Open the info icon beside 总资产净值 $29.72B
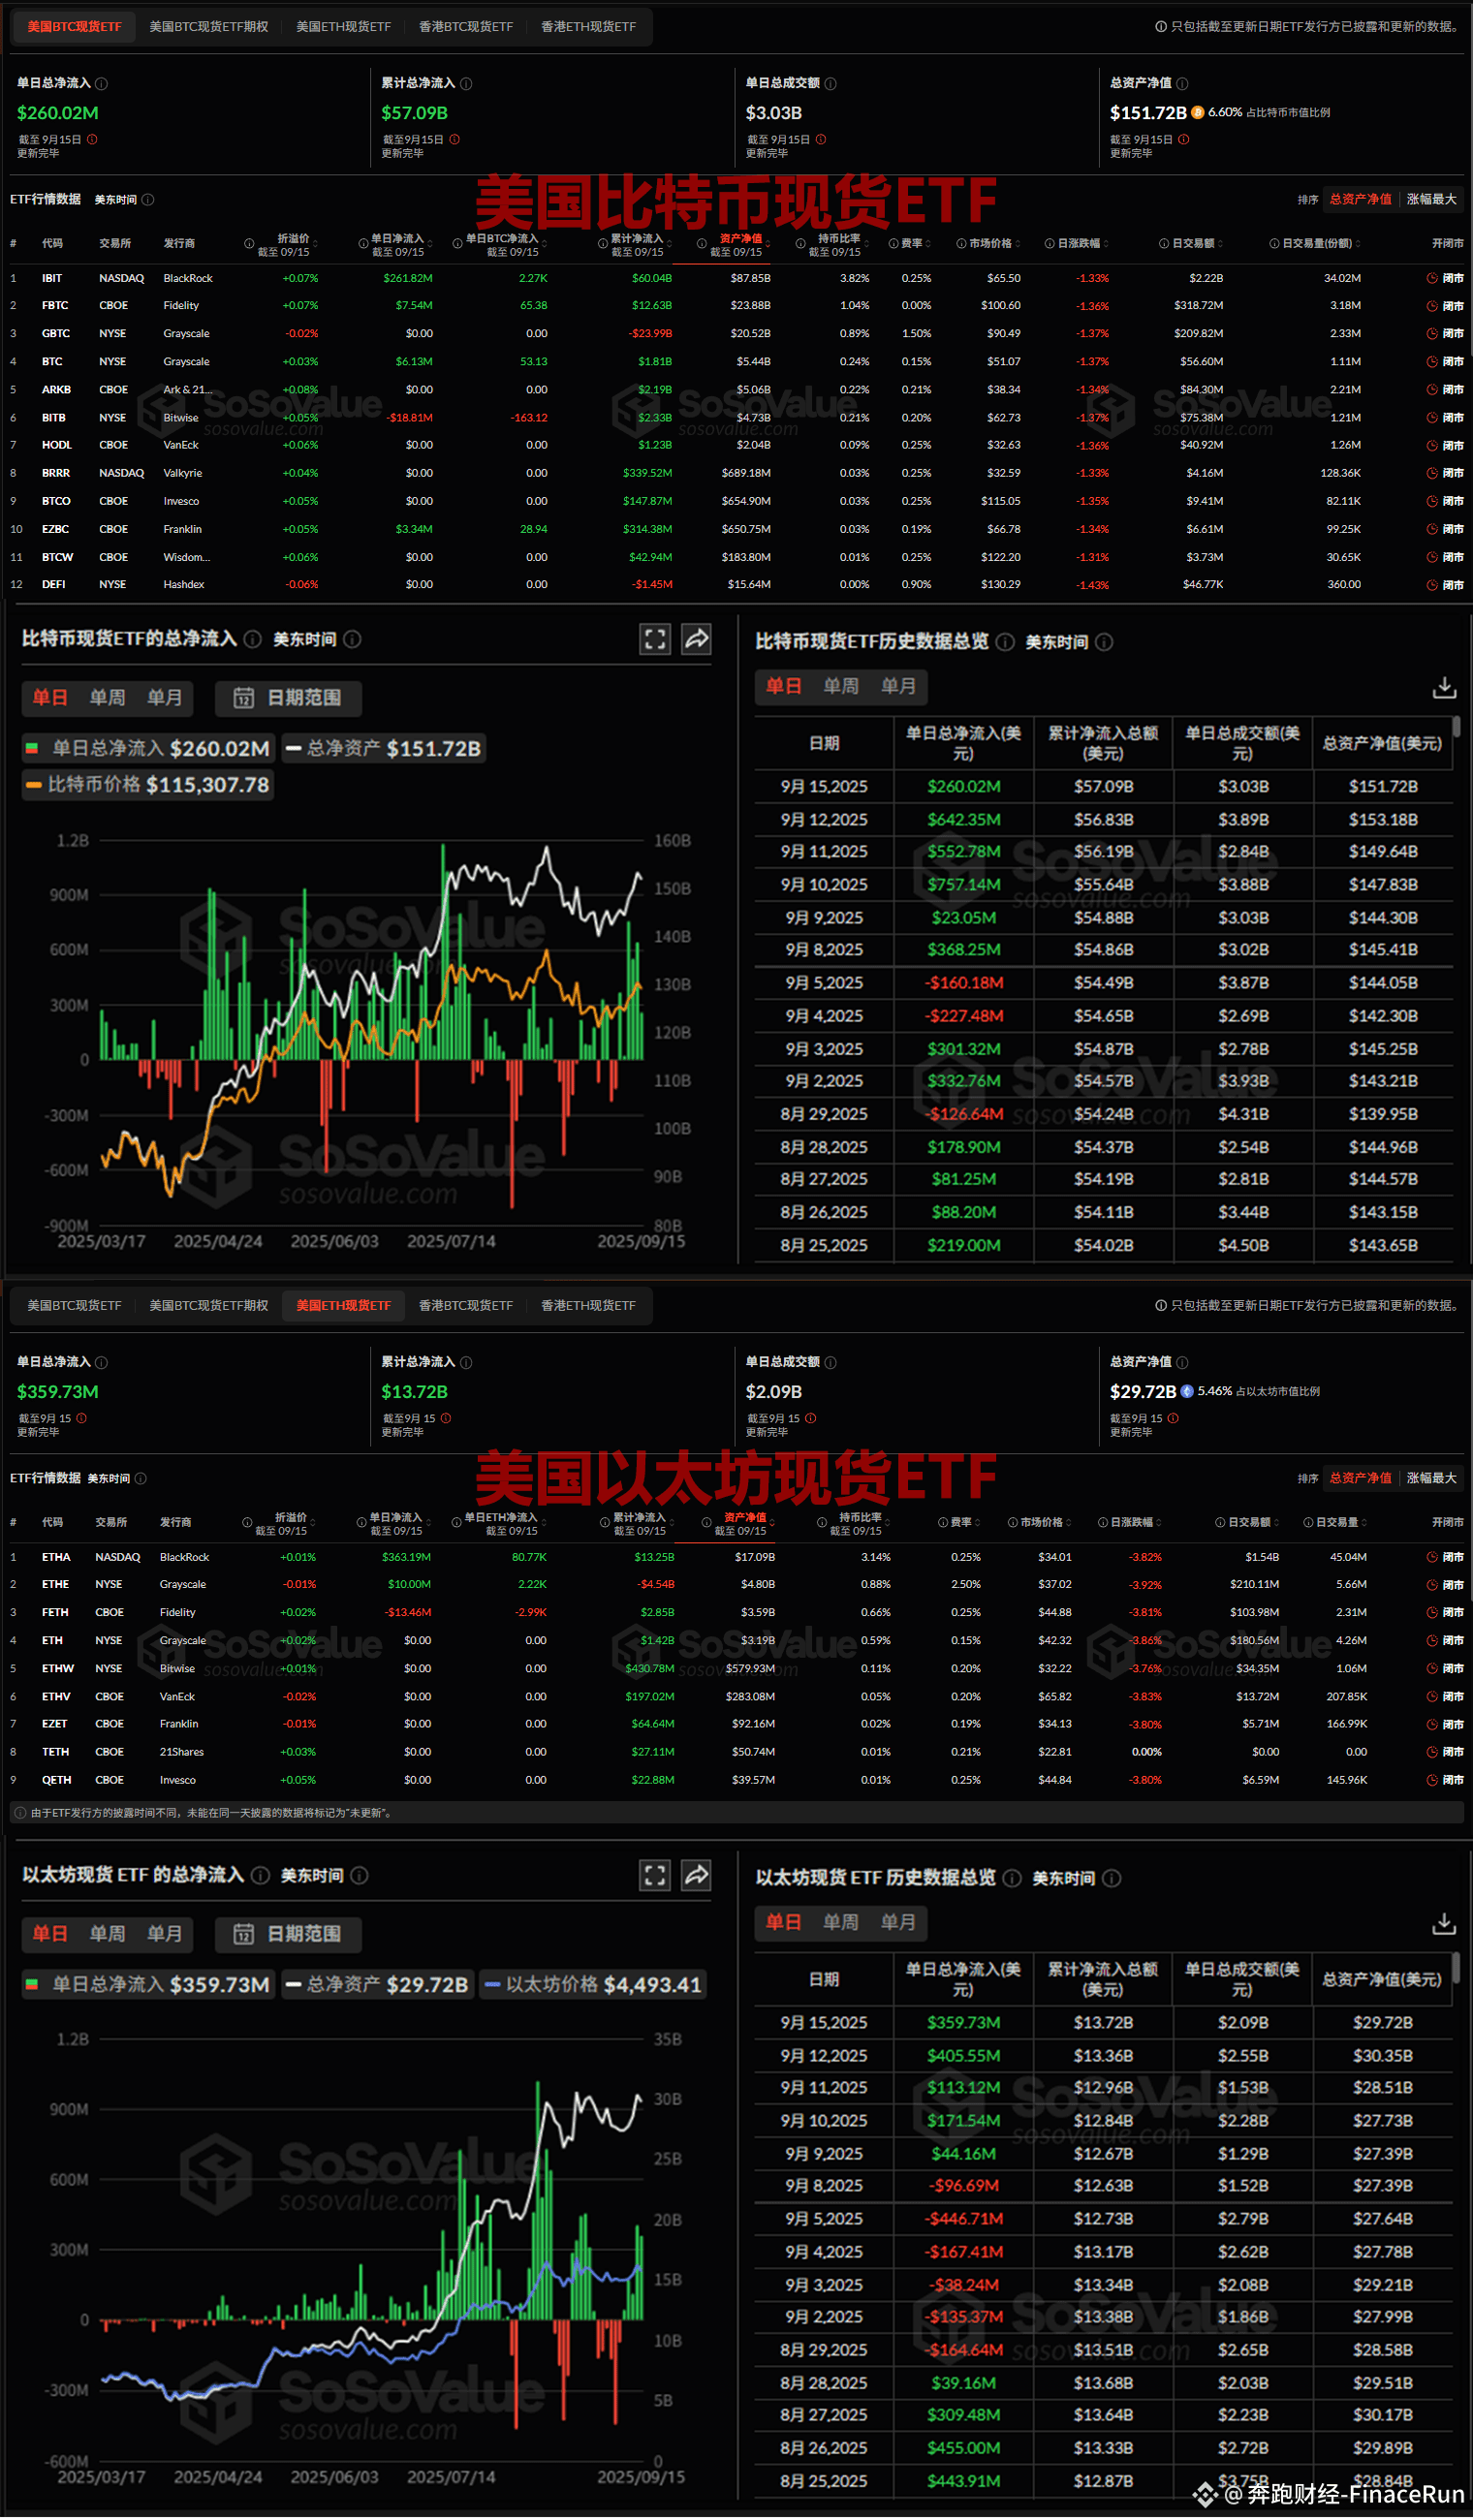Viewport: 1473px width, 2520px height. [x=1182, y=1363]
